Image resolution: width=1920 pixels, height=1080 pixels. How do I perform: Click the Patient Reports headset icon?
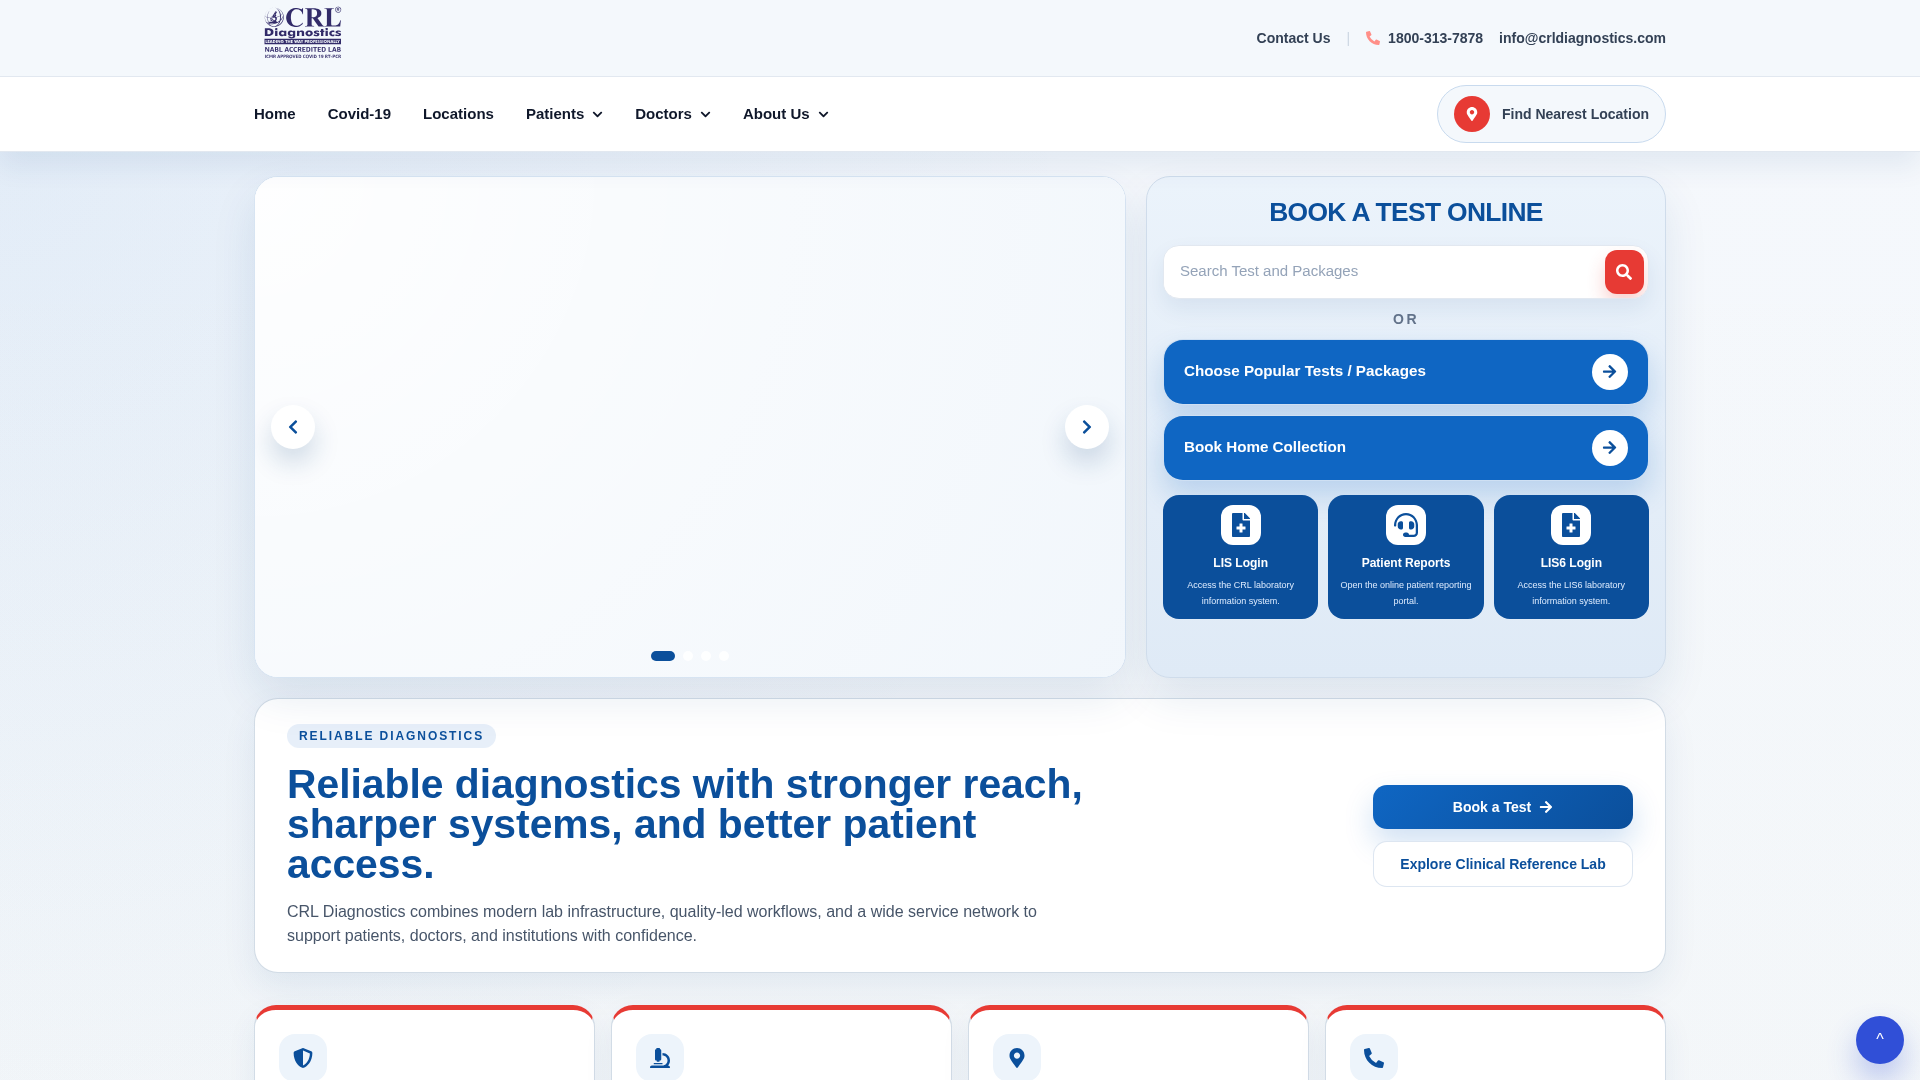tap(1405, 524)
